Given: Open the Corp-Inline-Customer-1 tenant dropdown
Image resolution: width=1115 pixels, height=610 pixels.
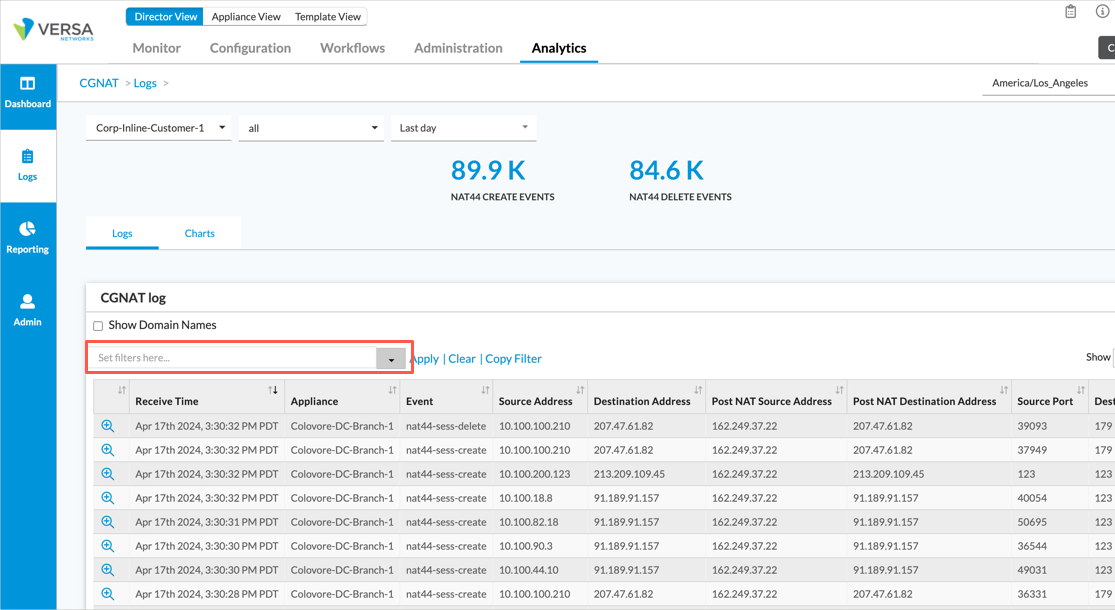Looking at the screenshot, I should 159,128.
